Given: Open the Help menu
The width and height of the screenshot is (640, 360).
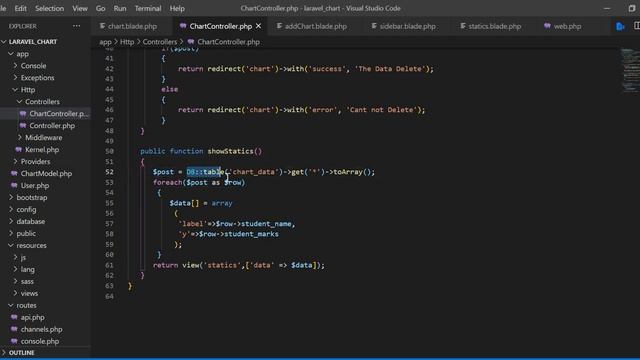Looking at the screenshot, I should click(x=177, y=8).
